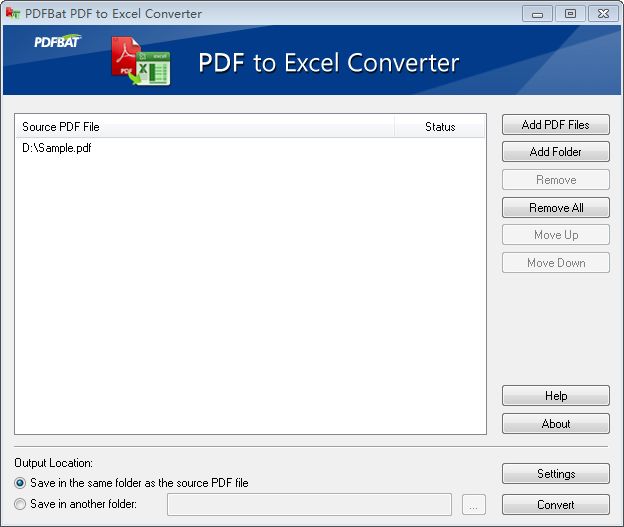Screen dimensions: 624x527
Task: Click the Add PDF Files button
Action: point(556,125)
